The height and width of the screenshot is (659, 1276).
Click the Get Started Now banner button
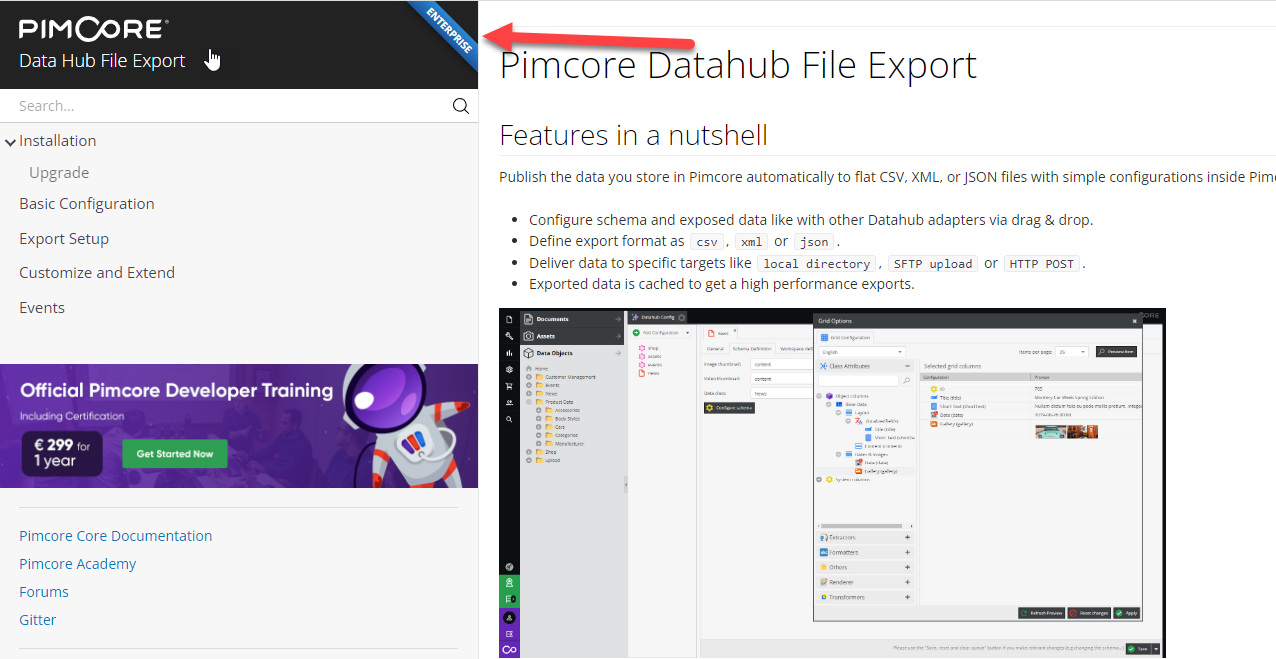pyautogui.click(x=174, y=453)
